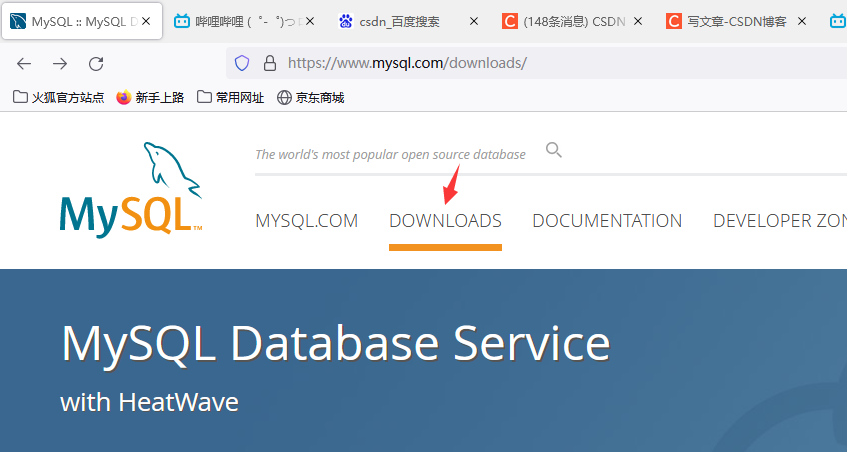Click the MySQL dolphin logo
This screenshot has height=452, width=847.
pos(131,189)
